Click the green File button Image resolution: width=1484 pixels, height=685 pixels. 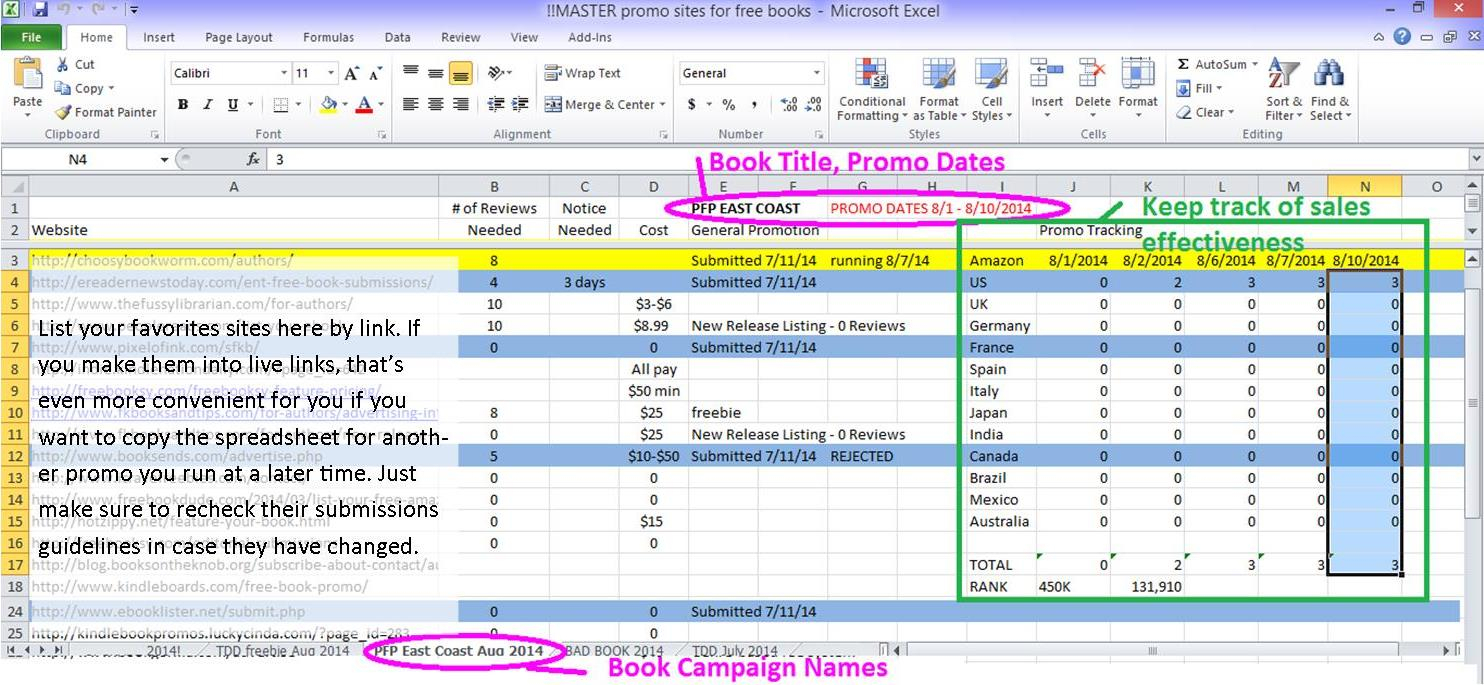coord(31,38)
